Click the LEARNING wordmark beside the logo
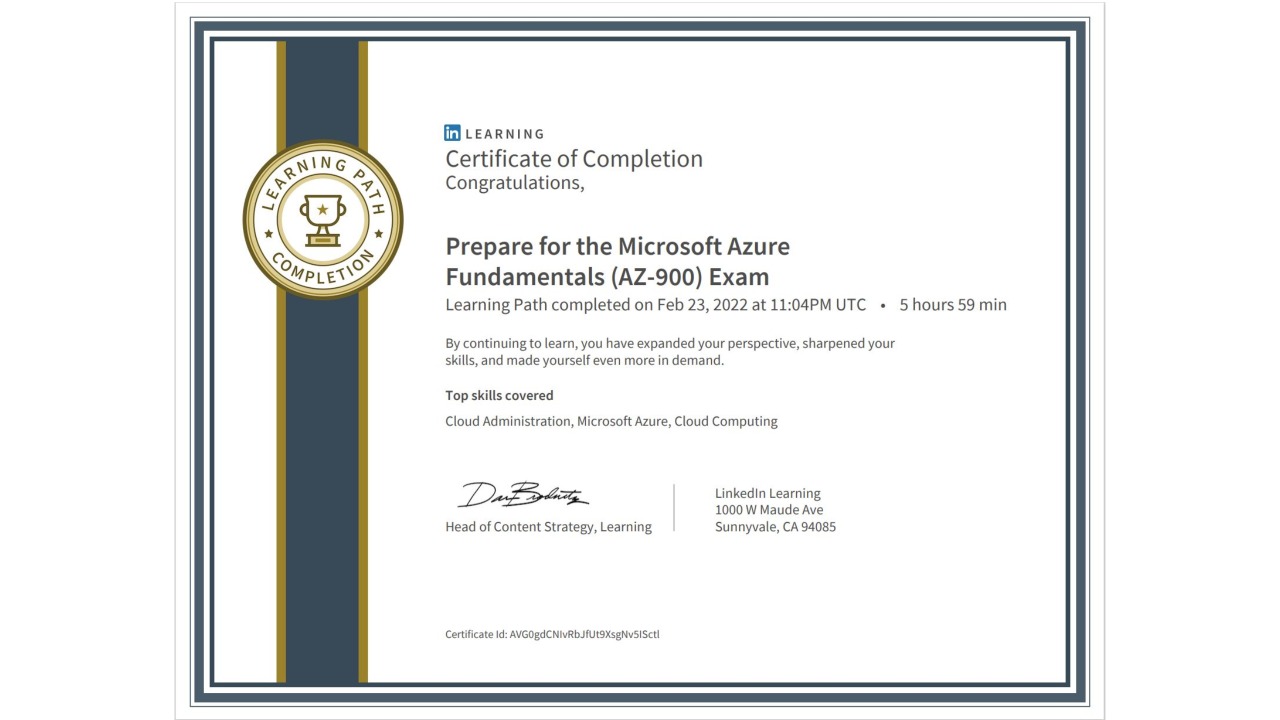This screenshot has height=720, width=1280. tap(505, 134)
